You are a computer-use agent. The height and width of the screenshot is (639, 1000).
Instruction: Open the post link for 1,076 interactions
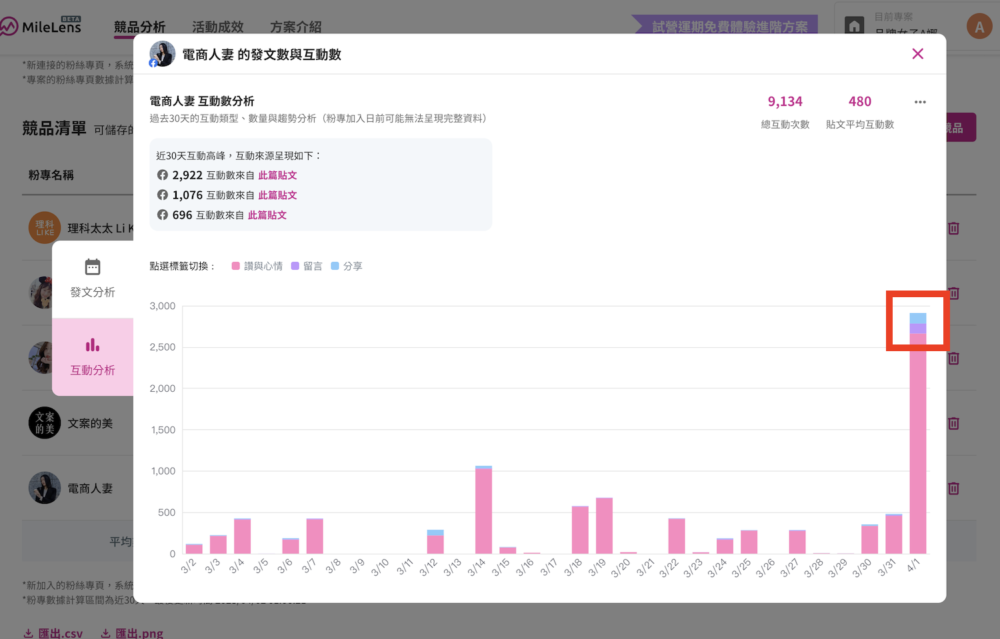(x=277, y=195)
